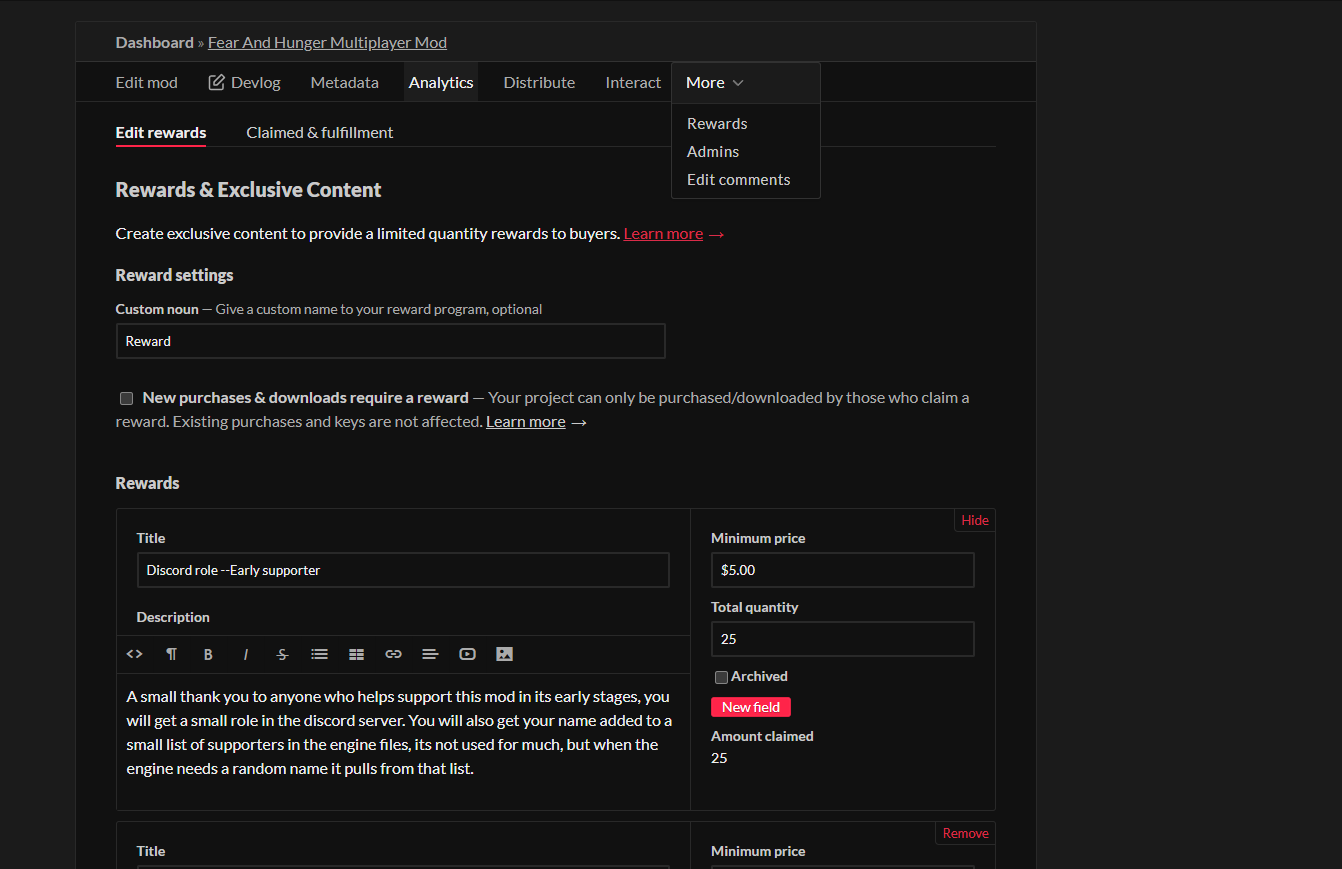Viewport: 1342px width, 869px height.
Task: Switch to Analytics tab
Action: (441, 83)
